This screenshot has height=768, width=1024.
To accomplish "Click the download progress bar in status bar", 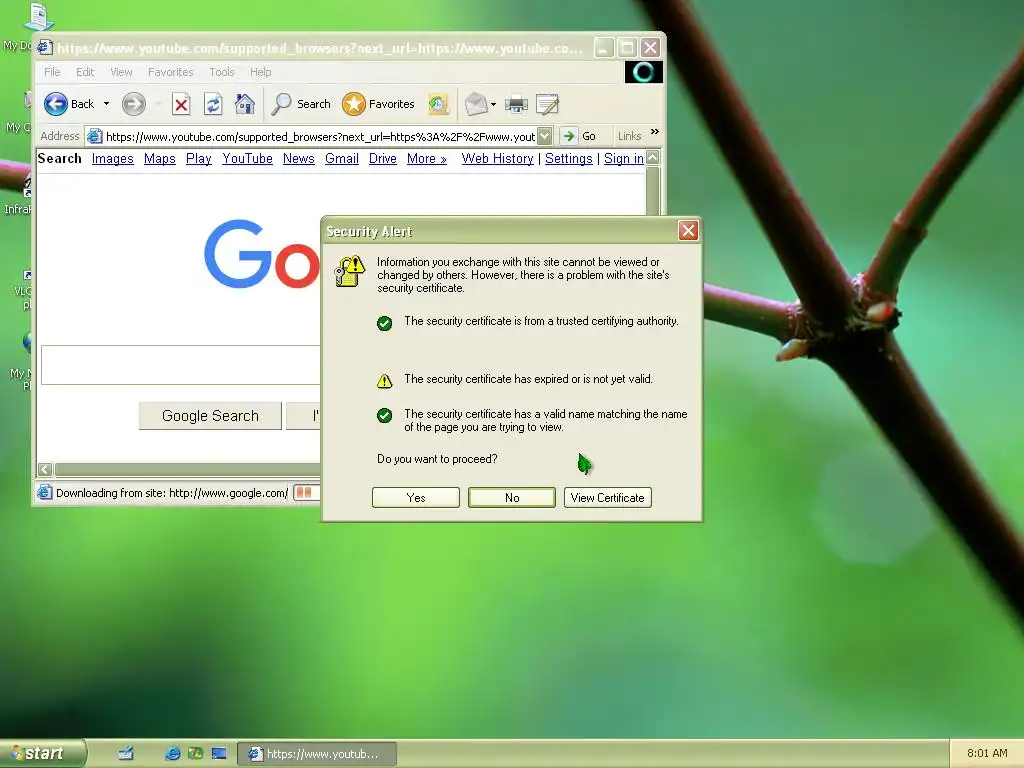I will click(306, 492).
